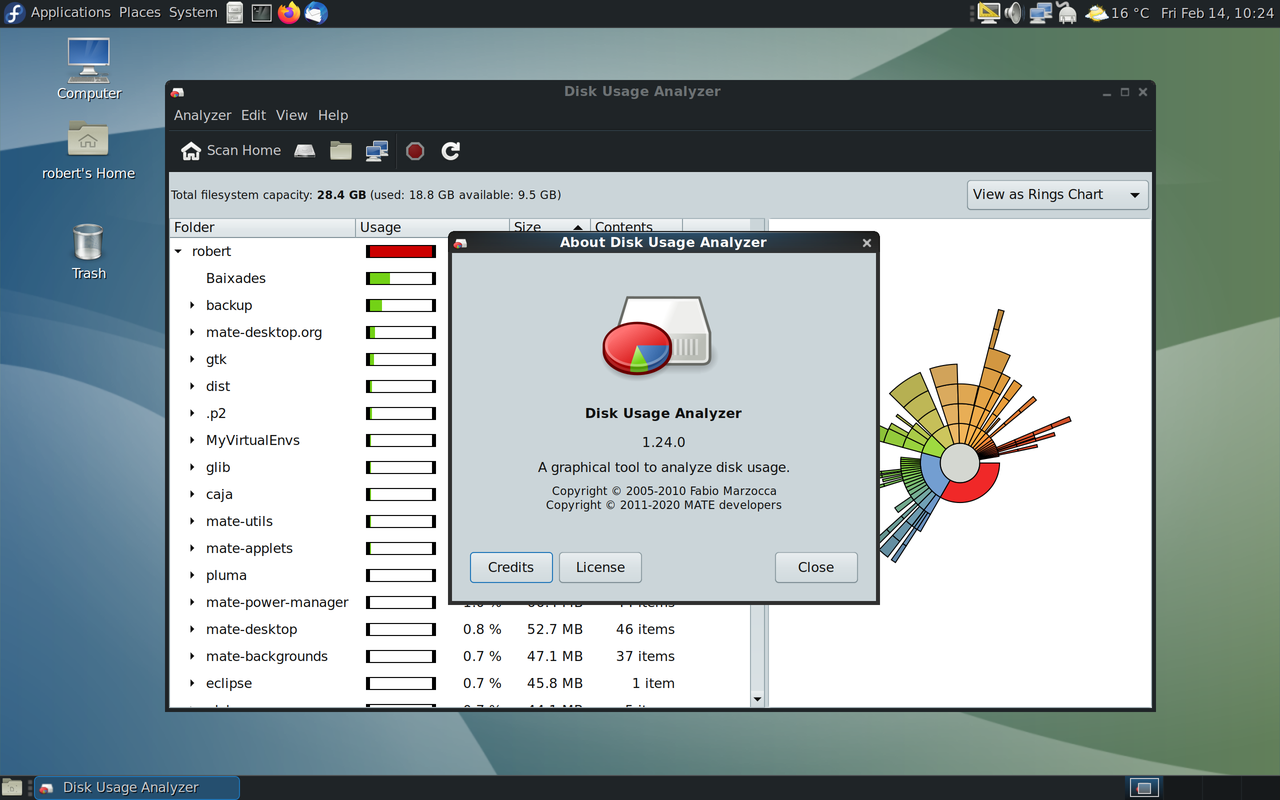Select the eclipse folder row
The image size is (1280, 800).
459,683
